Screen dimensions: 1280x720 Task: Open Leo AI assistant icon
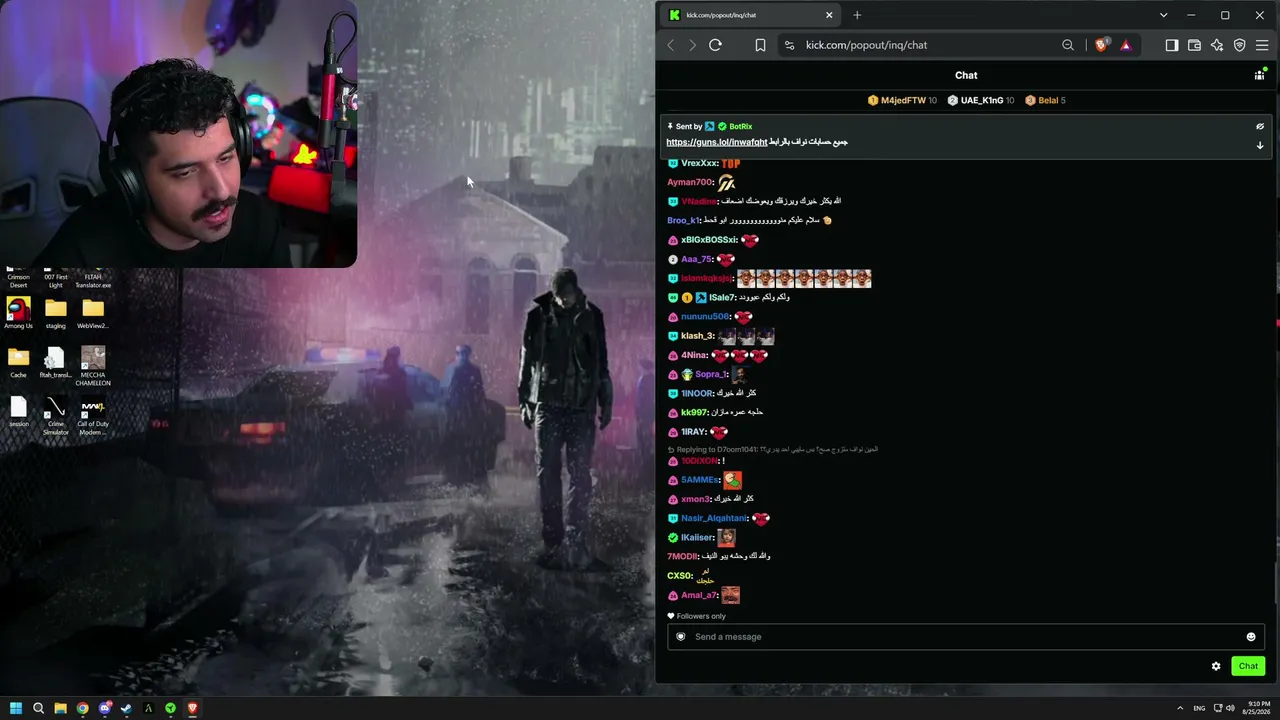[1217, 45]
